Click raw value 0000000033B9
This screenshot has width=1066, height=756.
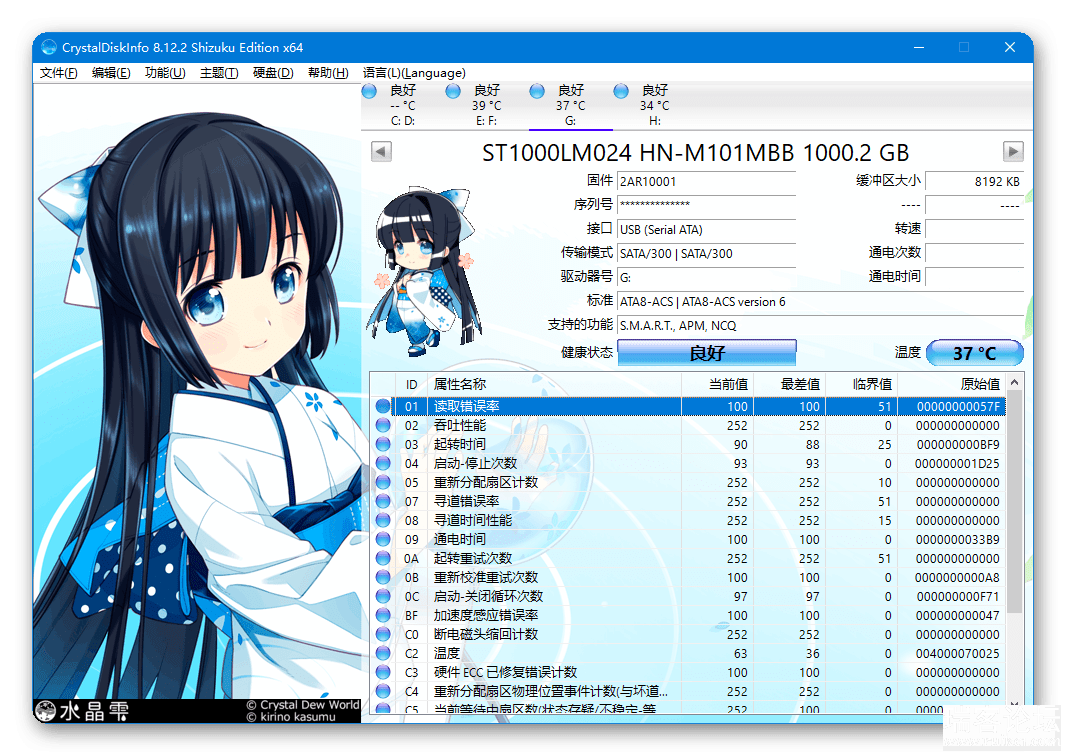(x=957, y=539)
